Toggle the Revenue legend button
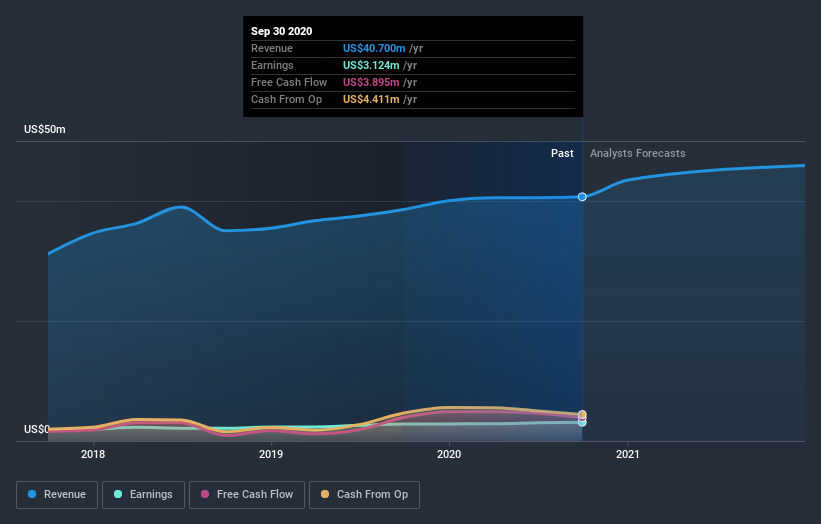This screenshot has height=524, width=821. click(x=57, y=495)
